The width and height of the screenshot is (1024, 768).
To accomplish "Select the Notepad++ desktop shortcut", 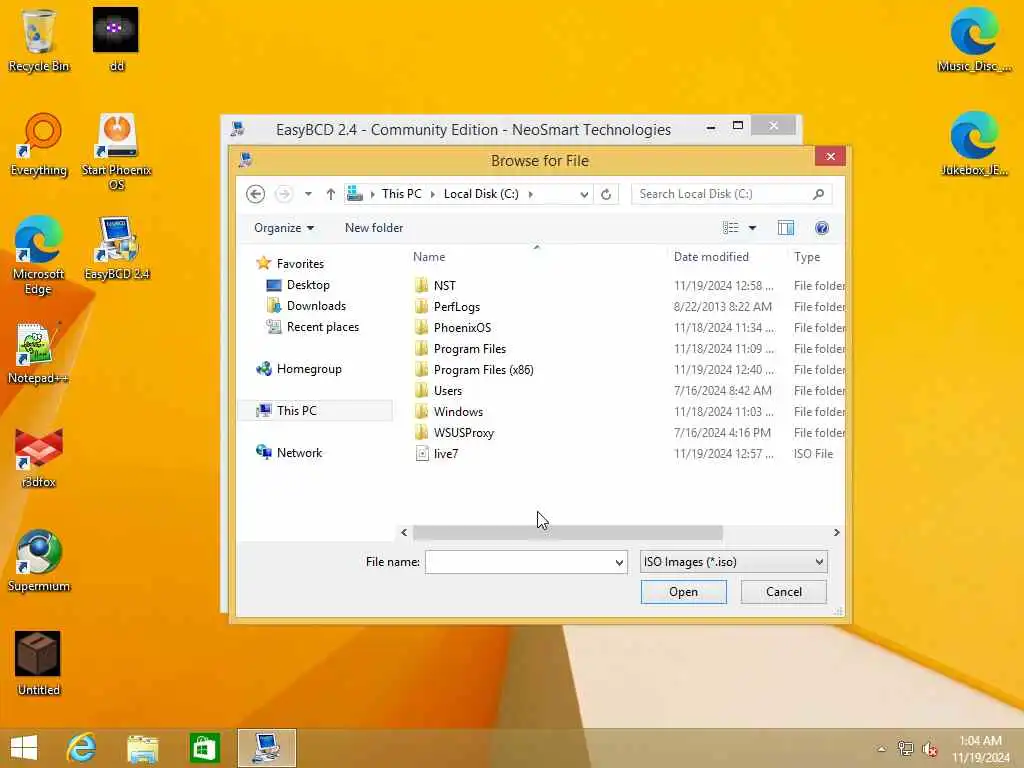I will pos(37,353).
